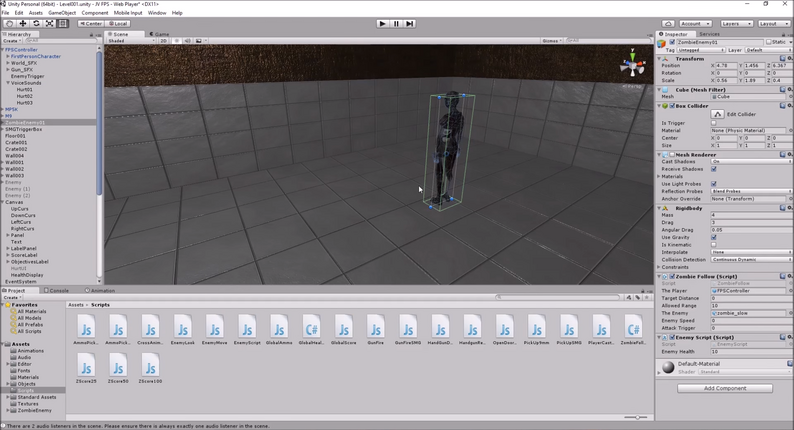Open the Layer dropdown showing Default
The height and width of the screenshot is (430, 794).
click(x=769, y=50)
